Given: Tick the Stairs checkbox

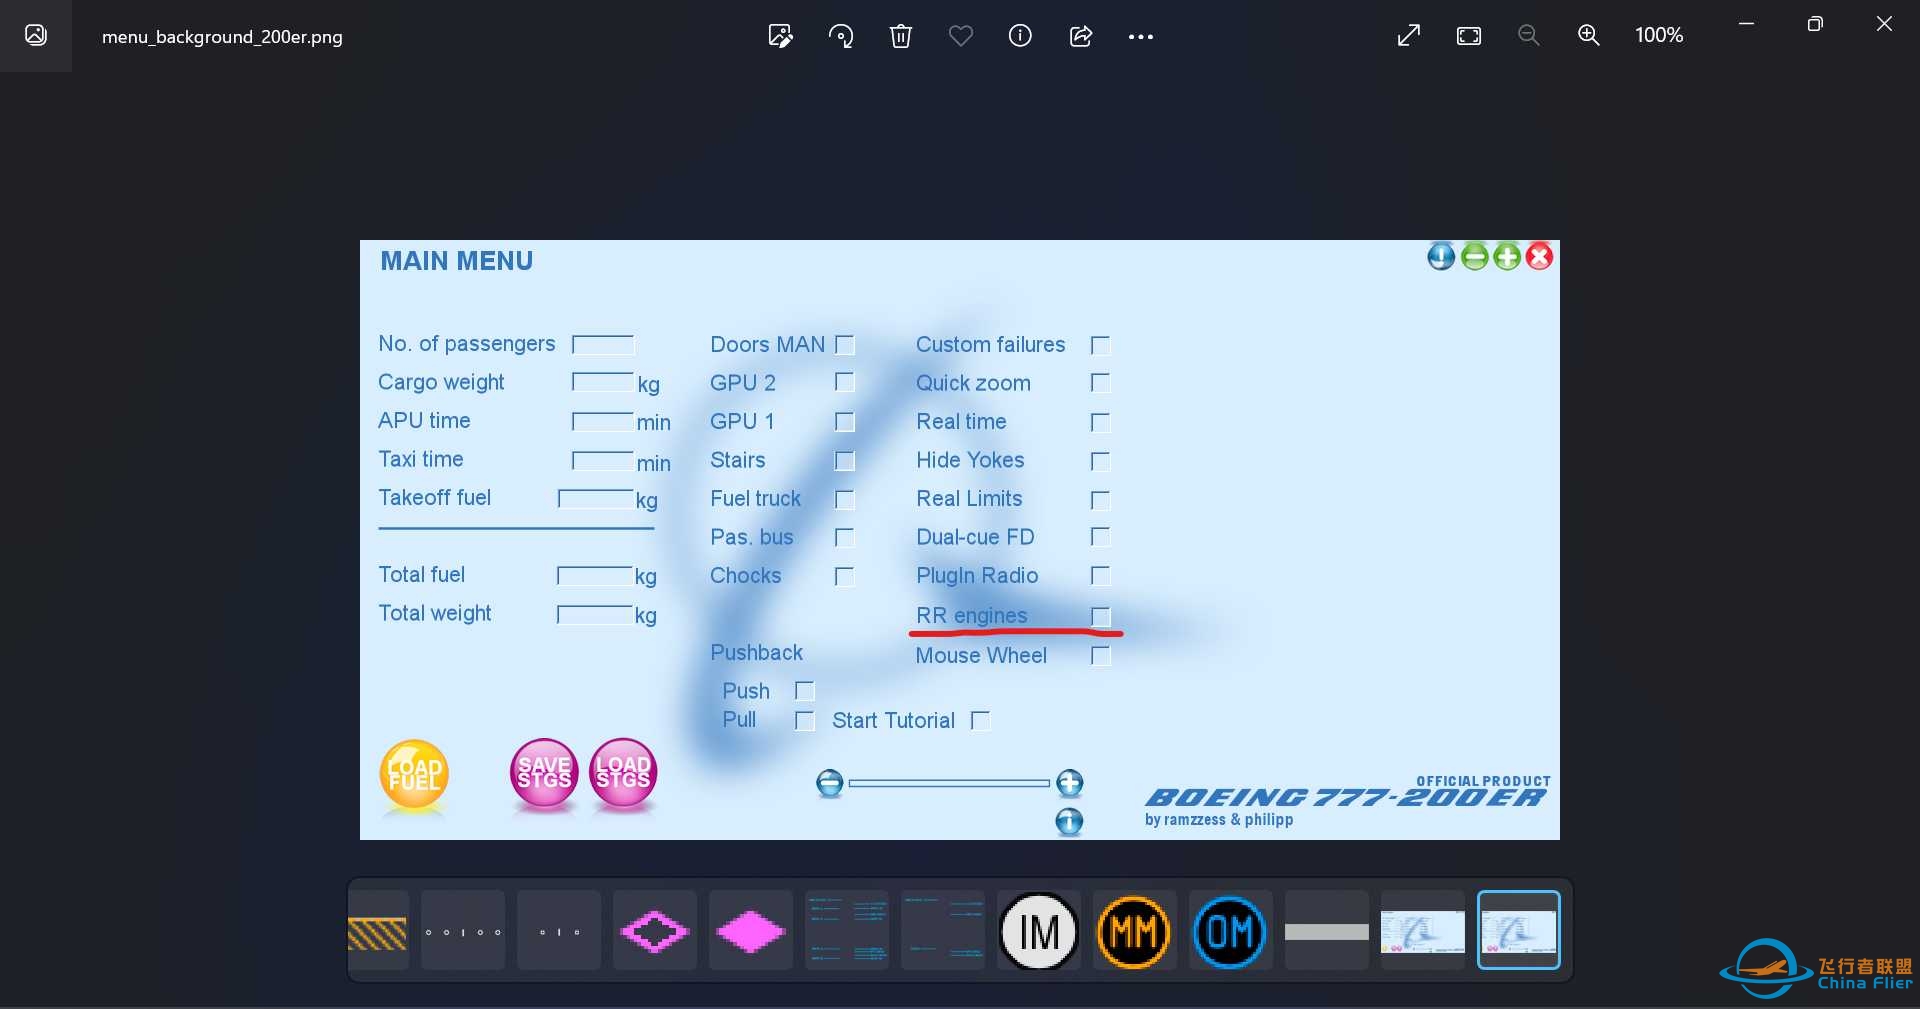Looking at the screenshot, I should click(x=845, y=461).
